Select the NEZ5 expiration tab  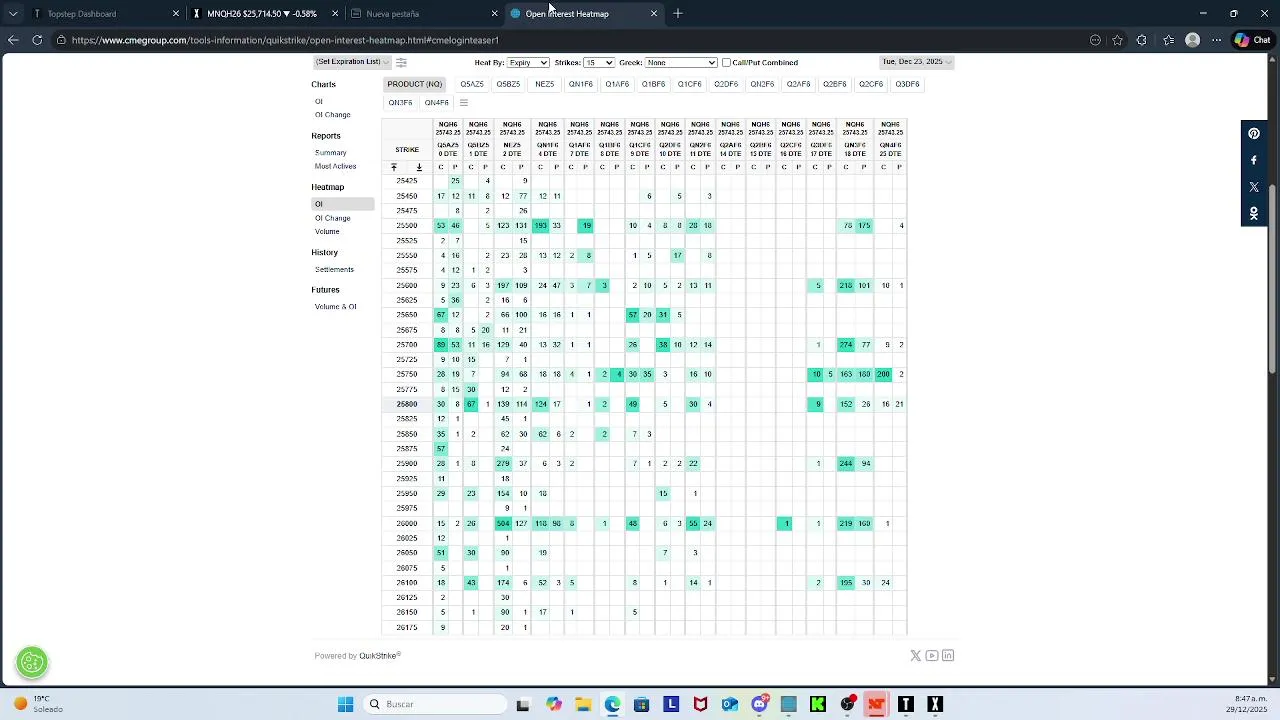(x=544, y=84)
